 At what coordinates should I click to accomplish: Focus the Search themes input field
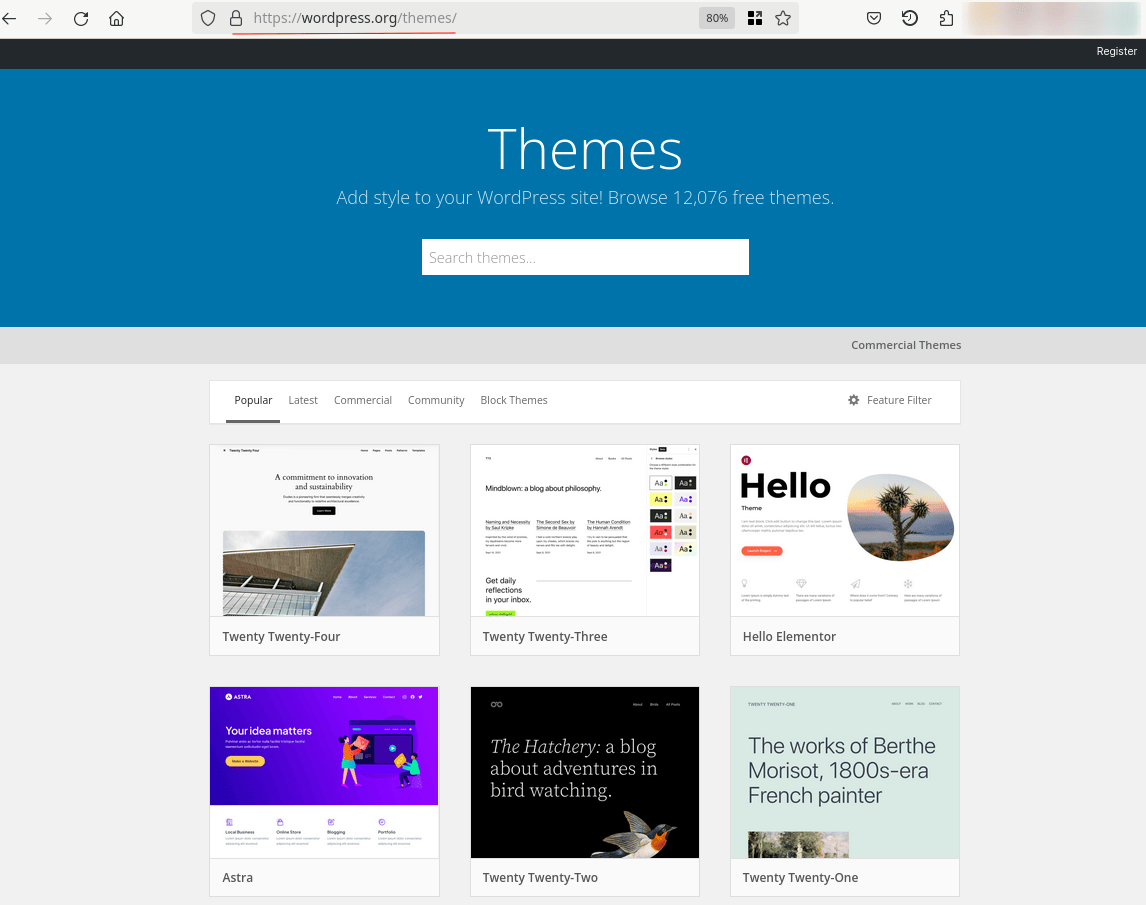coord(585,257)
